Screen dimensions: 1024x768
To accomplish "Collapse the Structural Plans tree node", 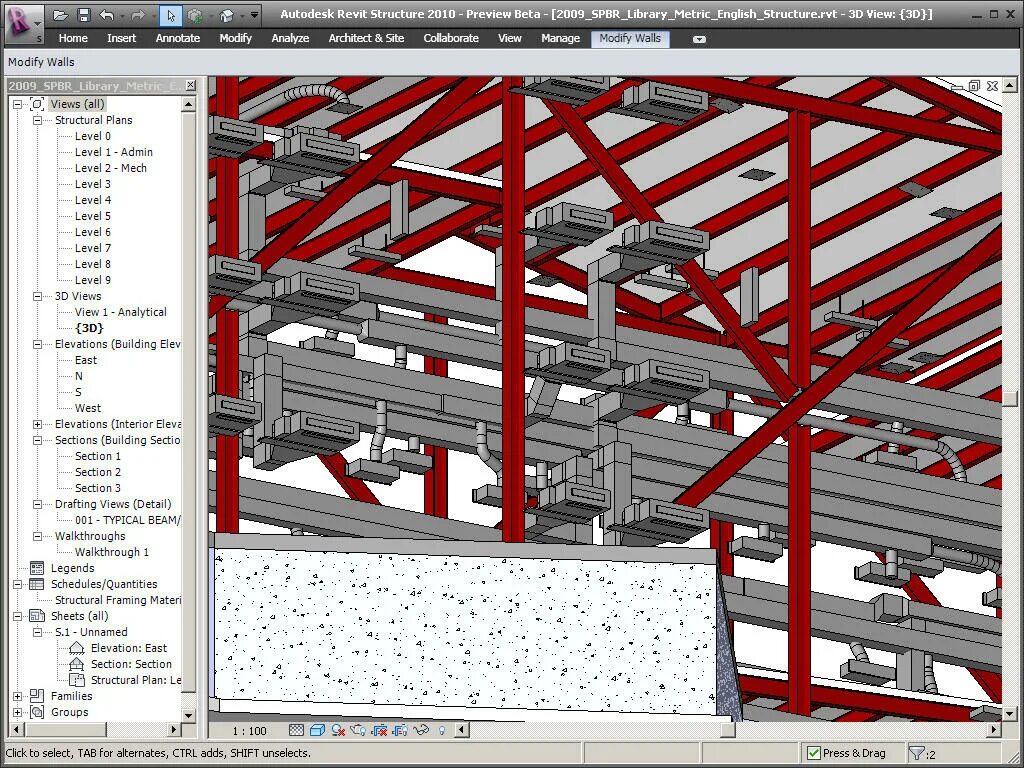I will [x=37, y=120].
